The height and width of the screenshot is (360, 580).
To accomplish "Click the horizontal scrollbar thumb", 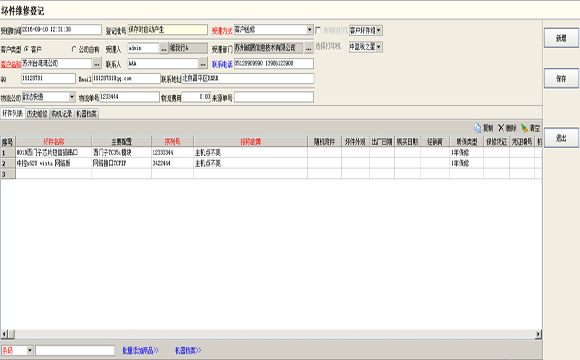I will click(11, 334).
